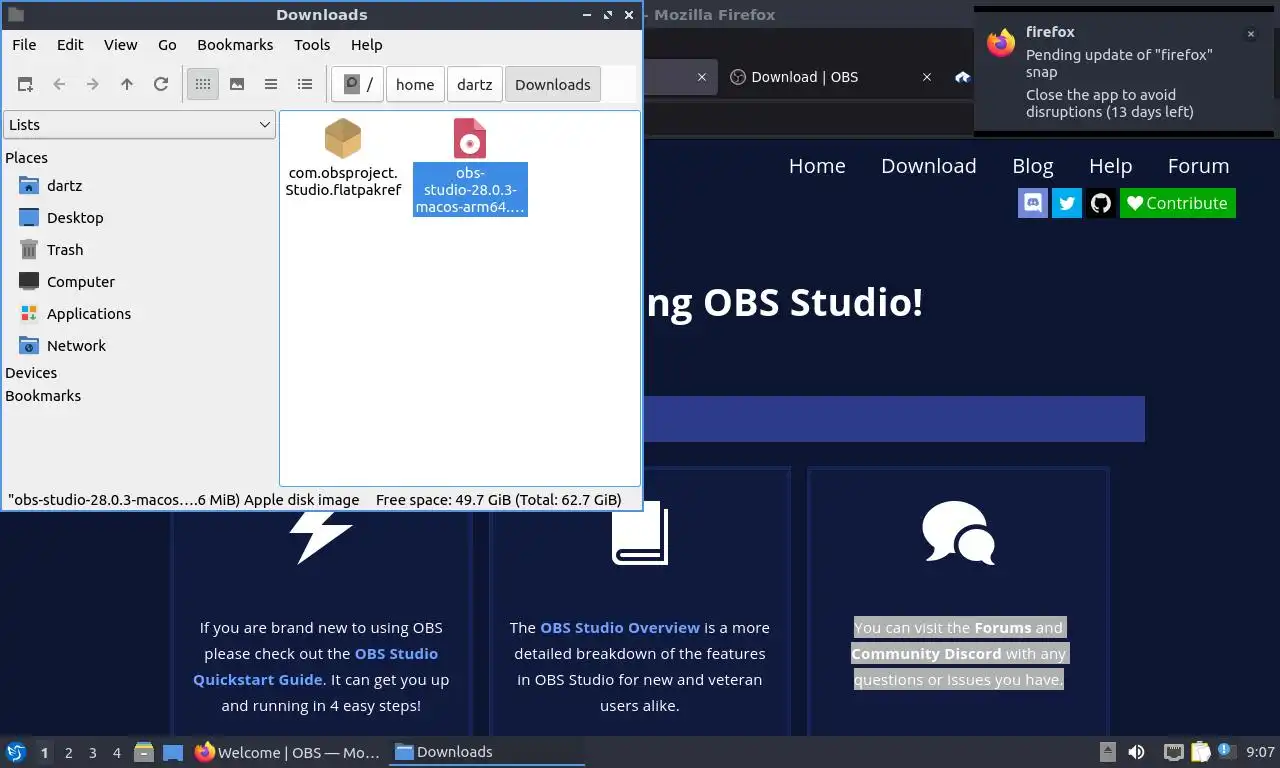
Task: Open the Forums link
Action: pyautogui.click(x=1003, y=628)
